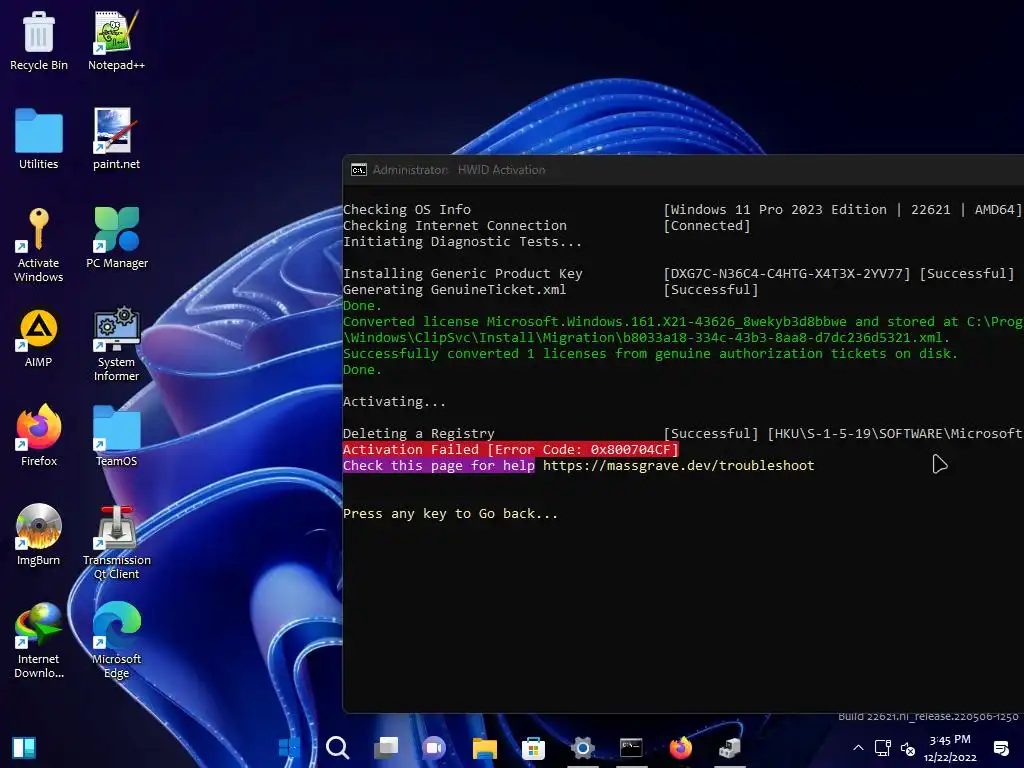Select Microsoft Edge desktop shortcut
This screenshot has height=768, width=1024.
pos(116,641)
